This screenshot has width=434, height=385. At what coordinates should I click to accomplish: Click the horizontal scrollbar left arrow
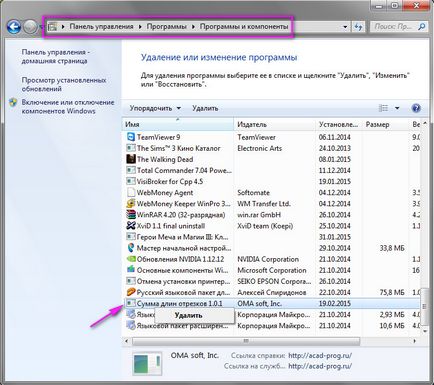[126, 341]
